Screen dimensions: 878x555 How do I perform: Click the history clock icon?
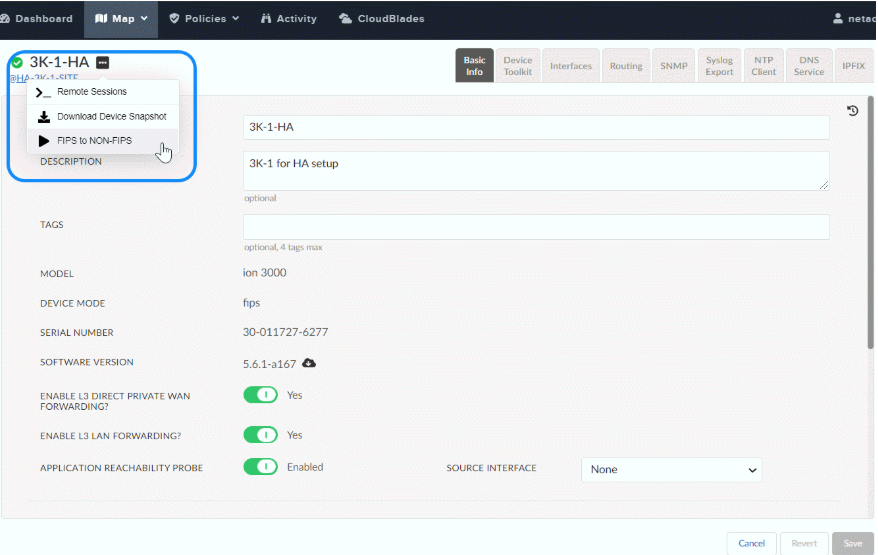pos(853,111)
